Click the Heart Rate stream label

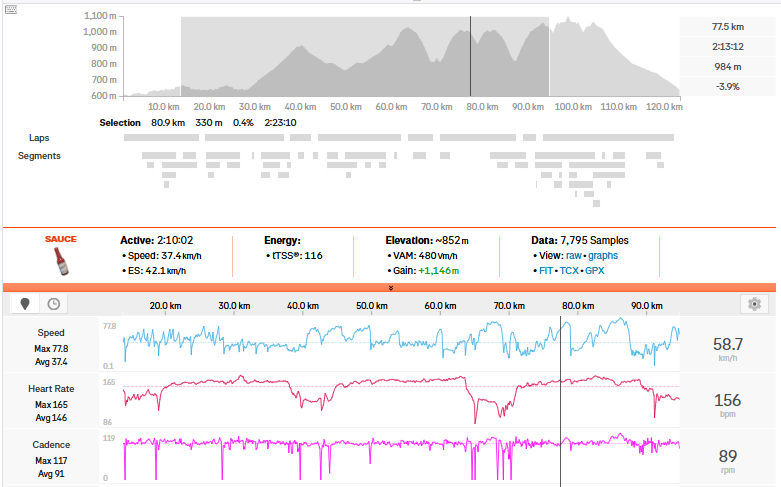(x=51, y=388)
